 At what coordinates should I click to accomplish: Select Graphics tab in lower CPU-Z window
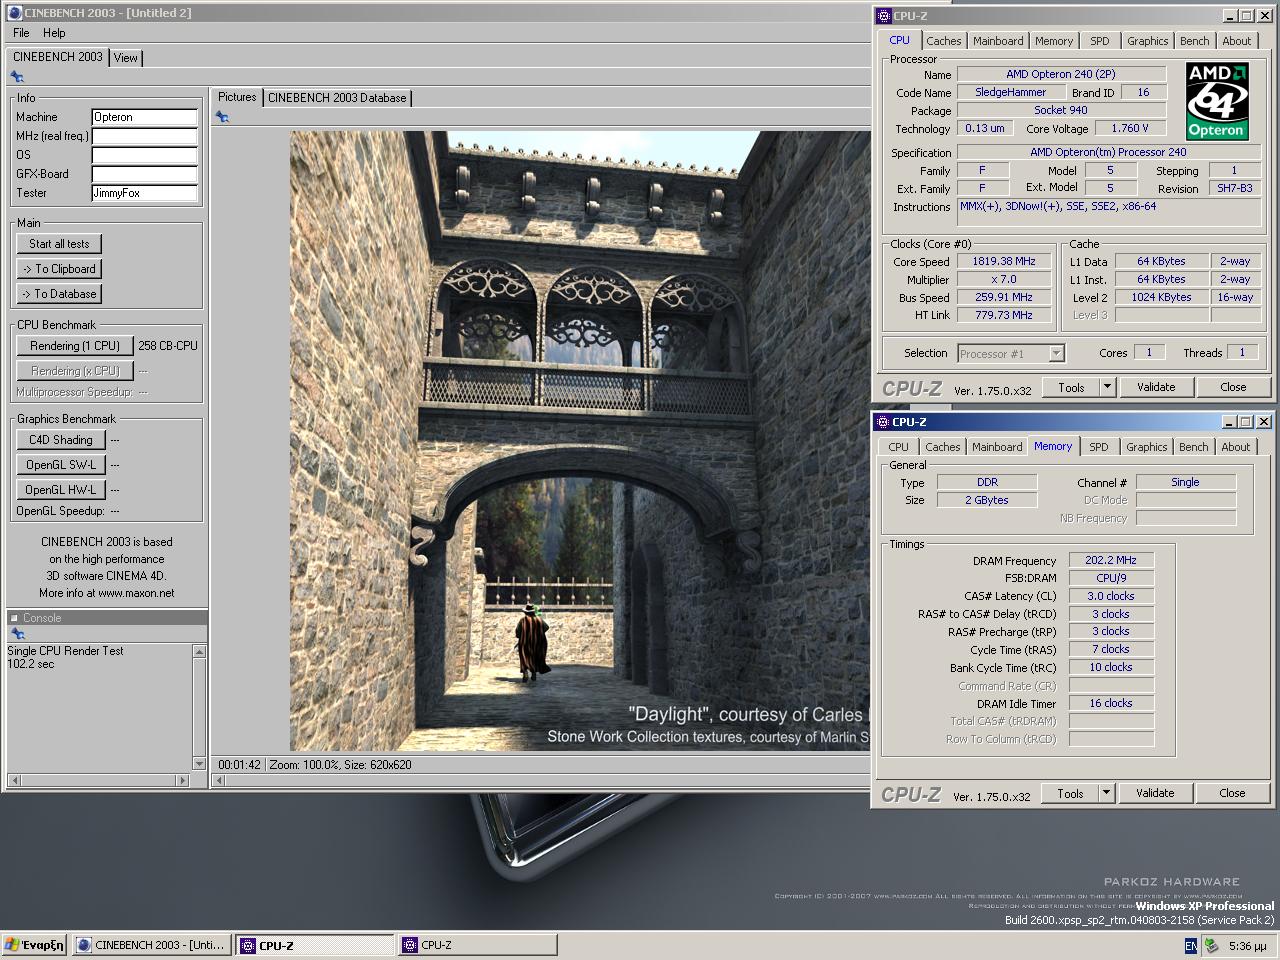point(1146,447)
